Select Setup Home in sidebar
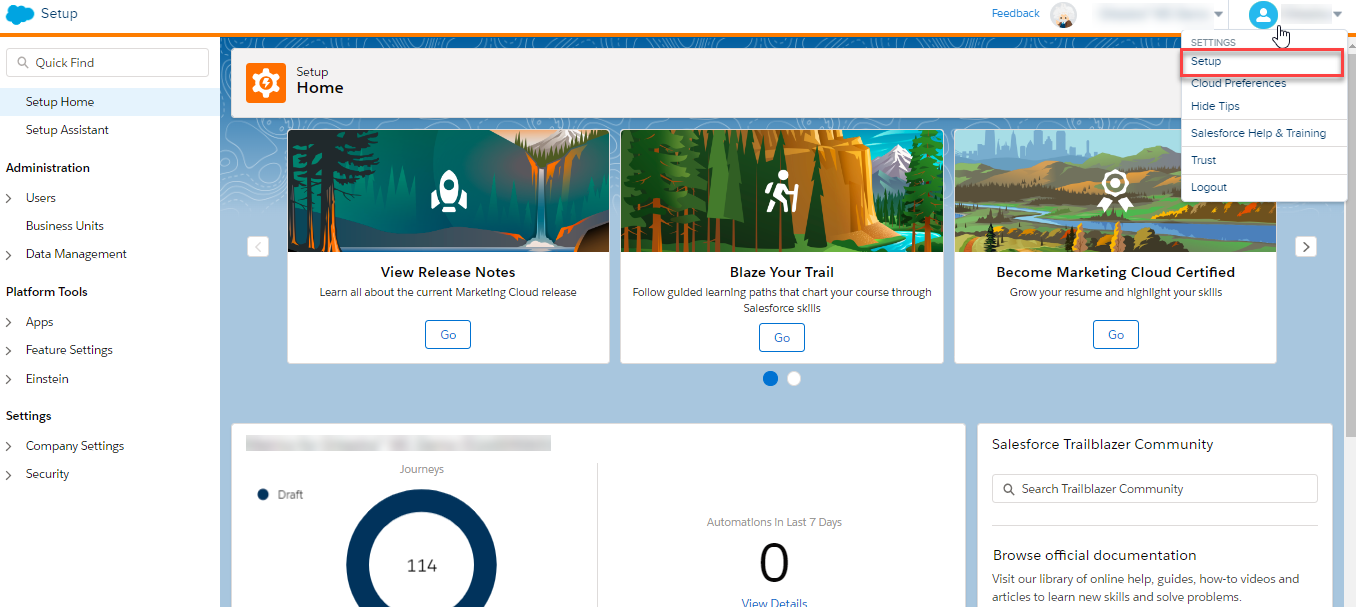 click(x=110, y=102)
